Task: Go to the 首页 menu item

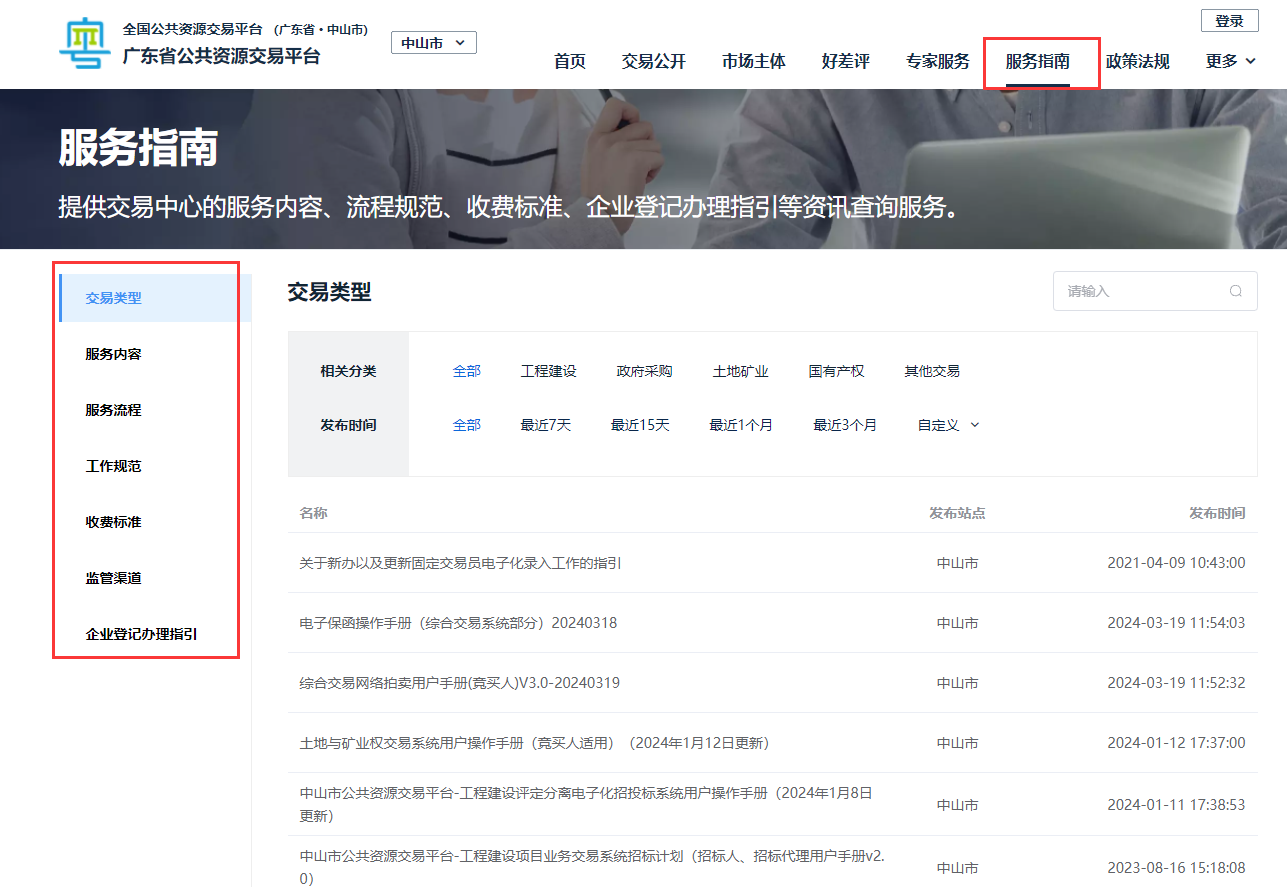Action: (570, 62)
